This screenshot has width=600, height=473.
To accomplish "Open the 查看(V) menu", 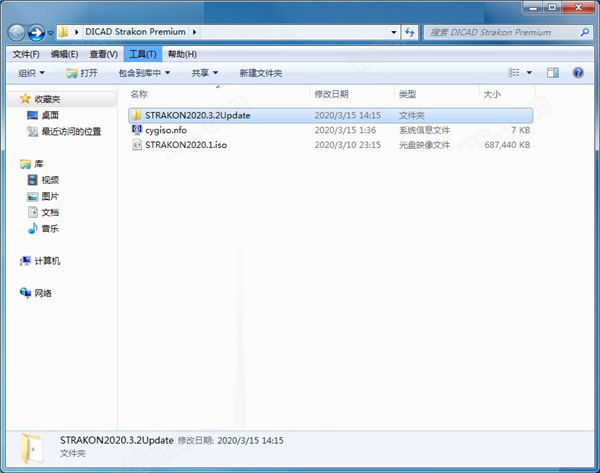I will tap(103, 54).
